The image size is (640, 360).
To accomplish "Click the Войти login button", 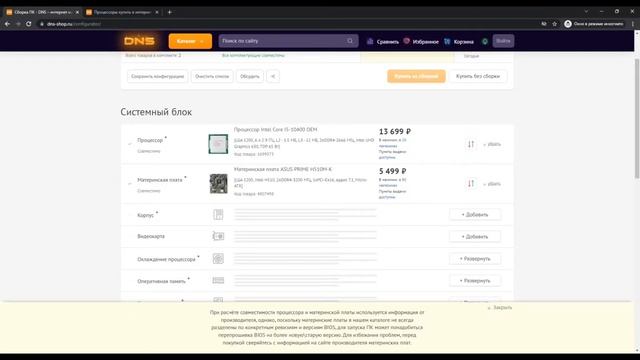I will pos(503,41).
